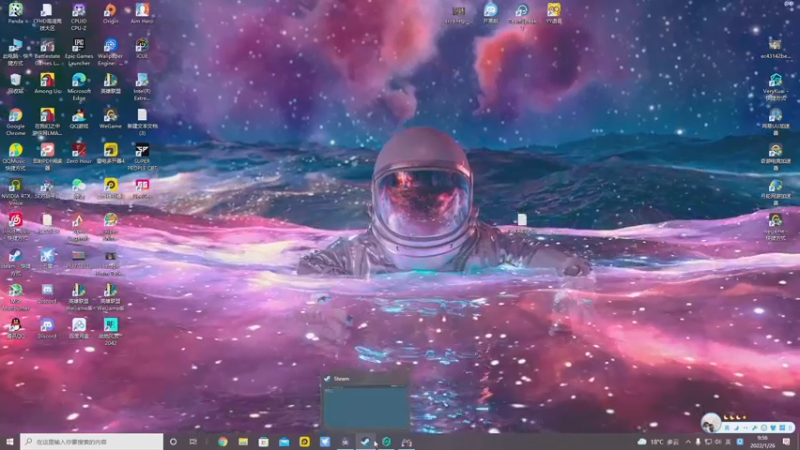Open the Google Chrome desktop shortcut
Image resolution: width=800 pixels, height=450 pixels.
[x=15, y=121]
